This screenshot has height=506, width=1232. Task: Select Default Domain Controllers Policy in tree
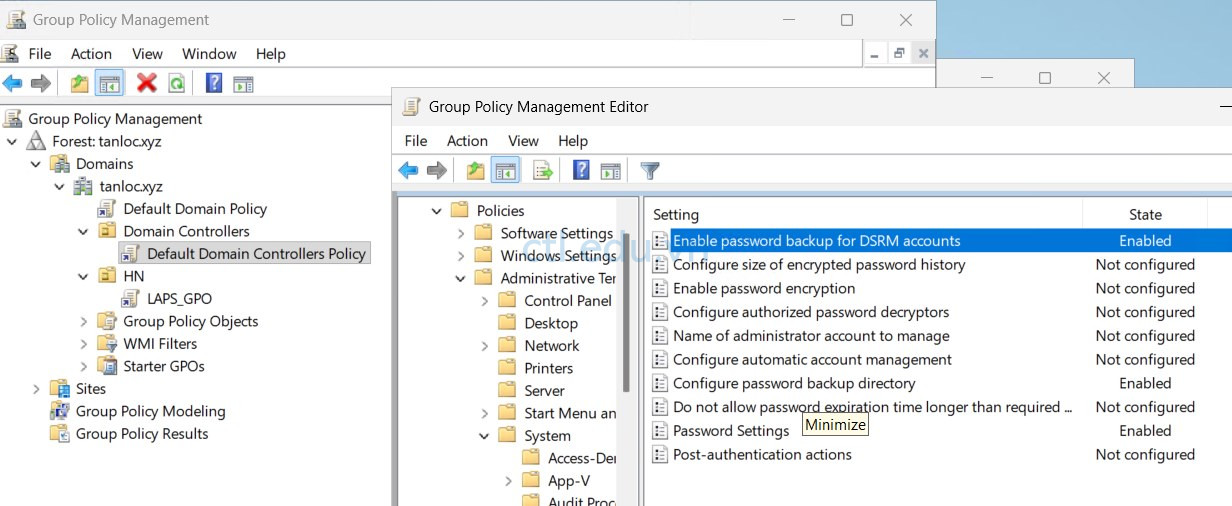click(x=256, y=254)
